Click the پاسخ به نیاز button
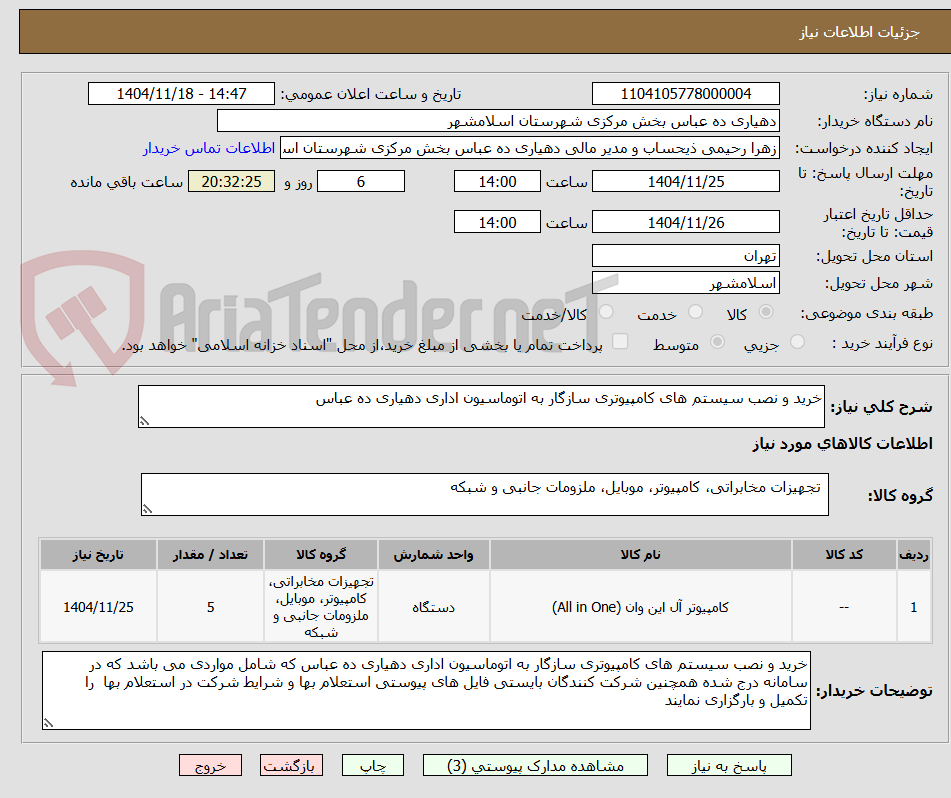Viewport: 951px width, 798px height. point(729,765)
